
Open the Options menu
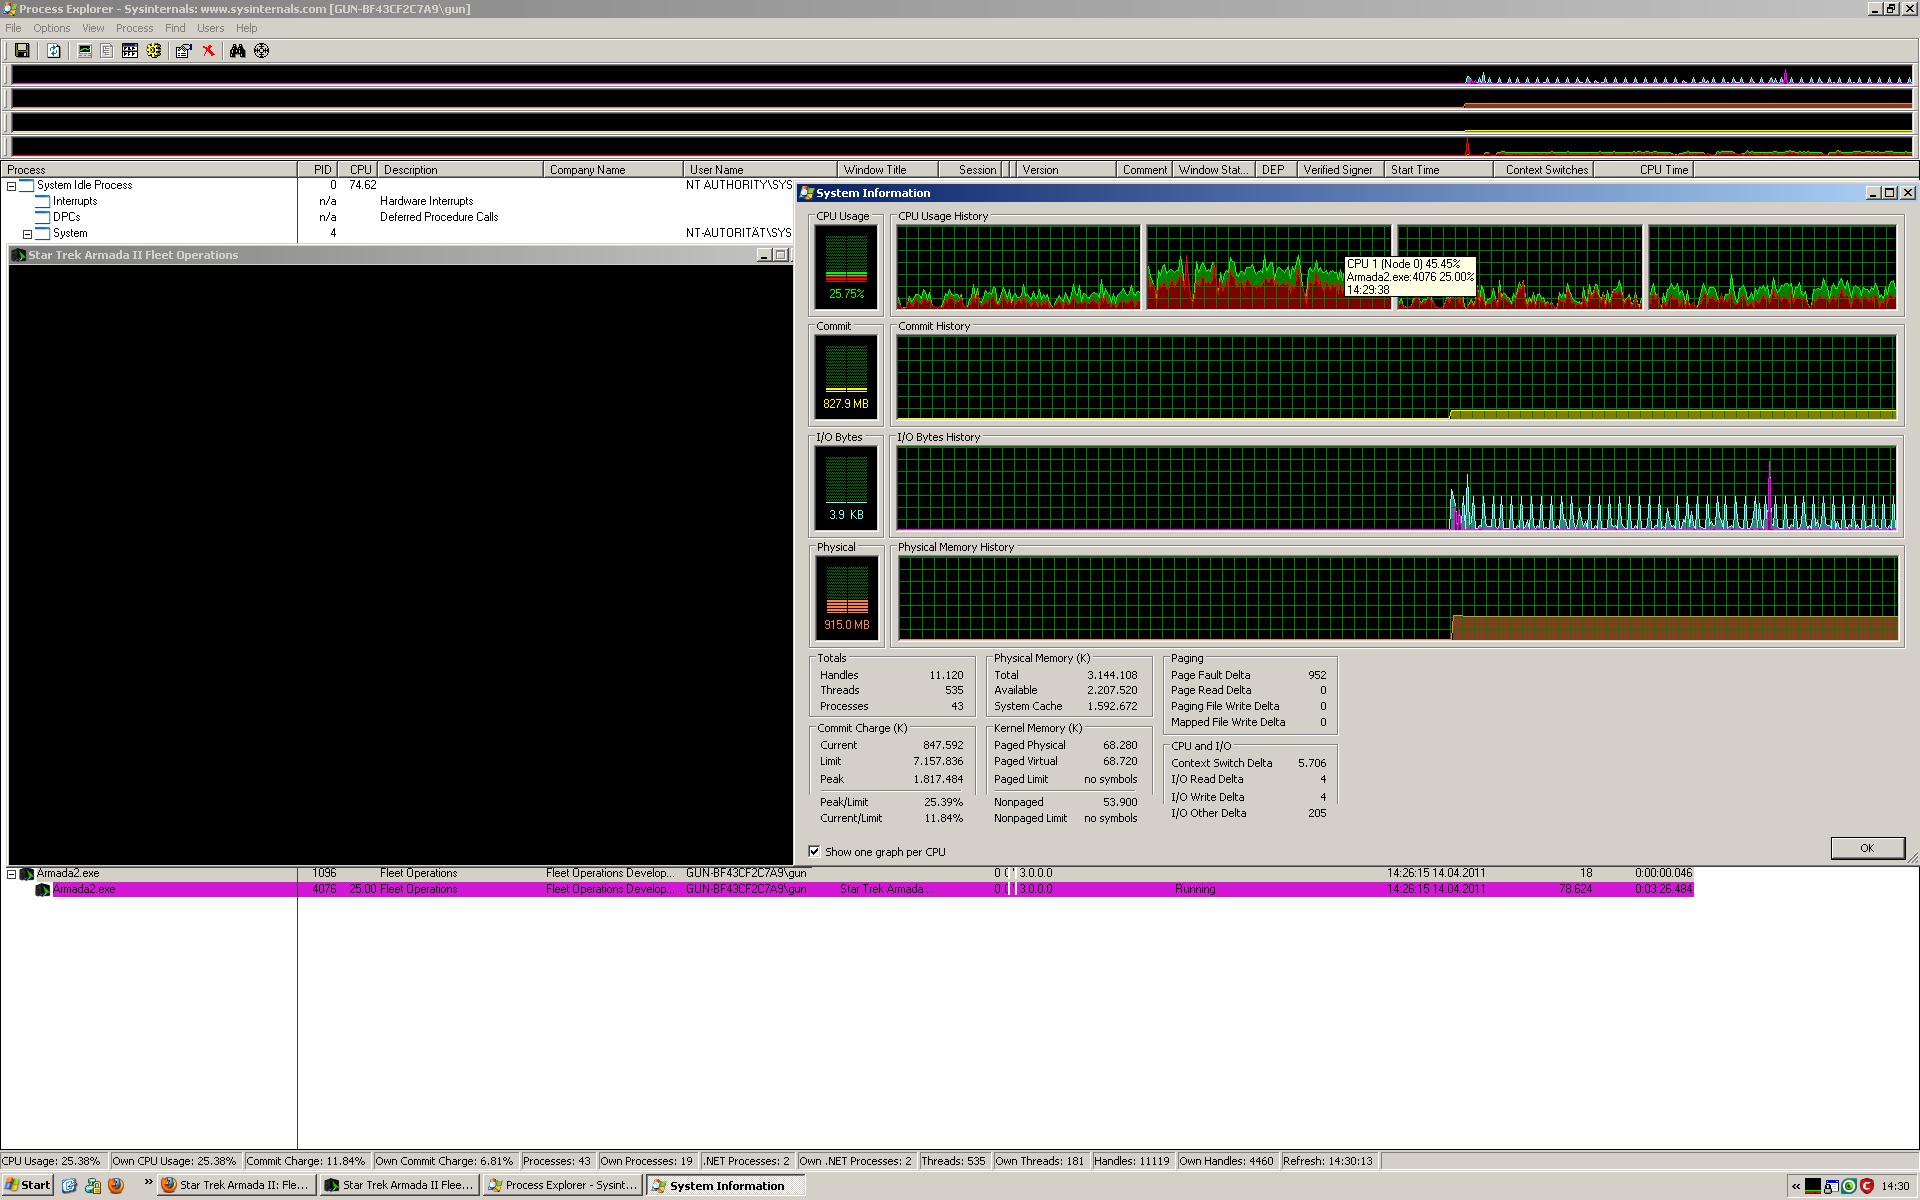[51, 28]
